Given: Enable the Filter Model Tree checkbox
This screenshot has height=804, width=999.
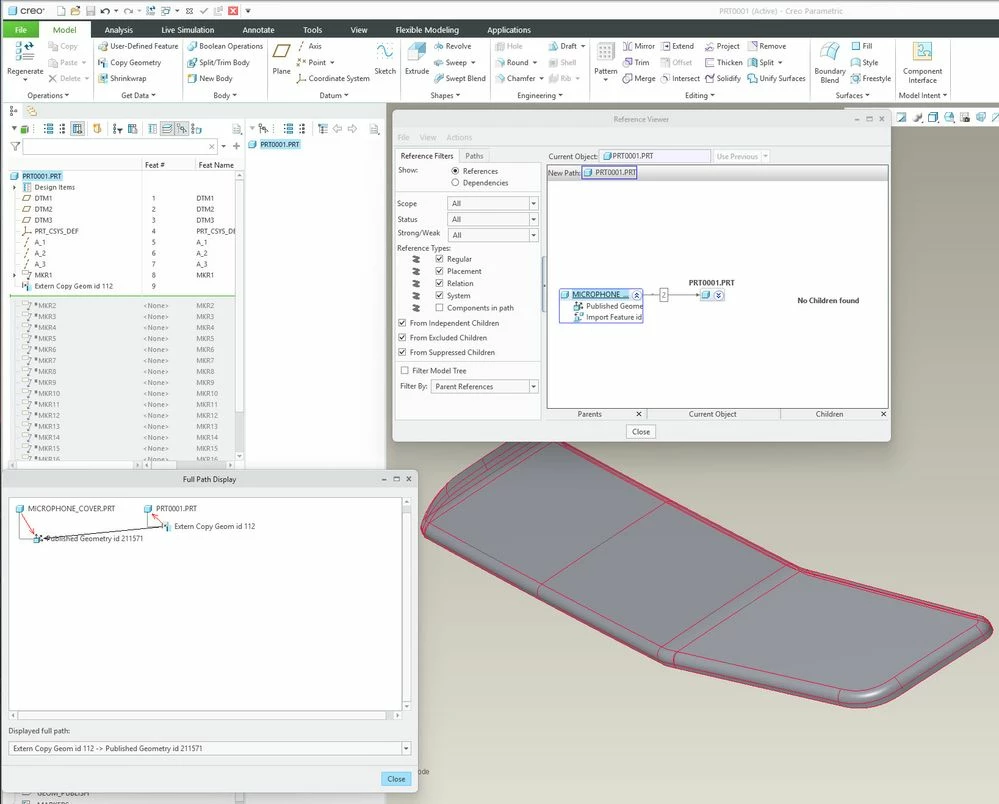Looking at the screenshot, I should pos(404,370).
